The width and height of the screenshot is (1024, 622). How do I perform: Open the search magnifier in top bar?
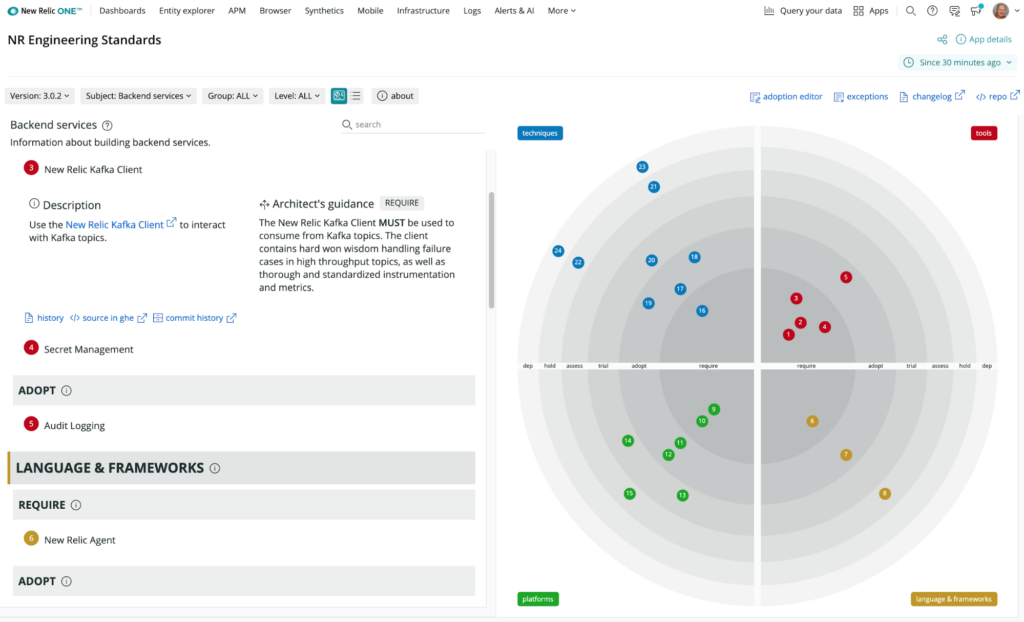910,10
